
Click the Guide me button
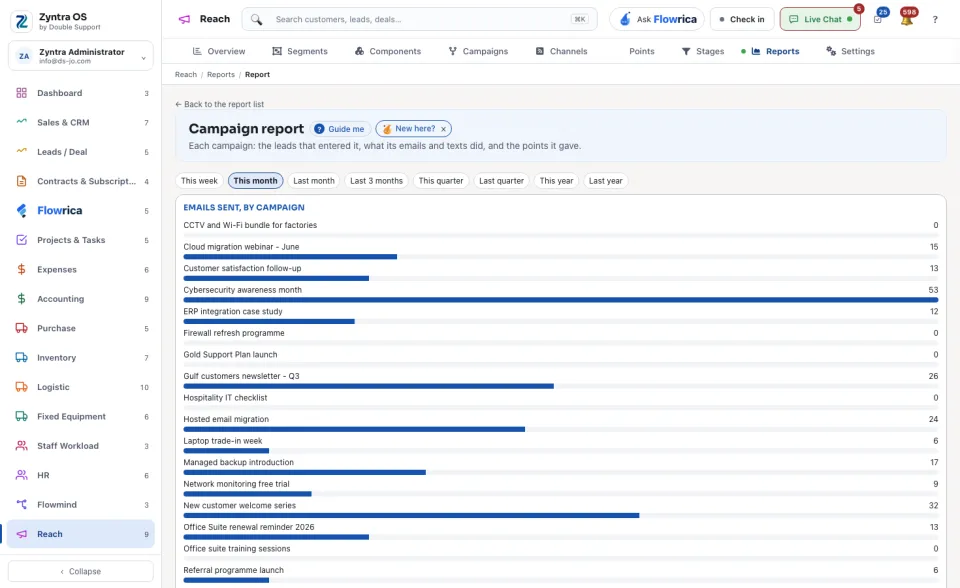(340, 129)
